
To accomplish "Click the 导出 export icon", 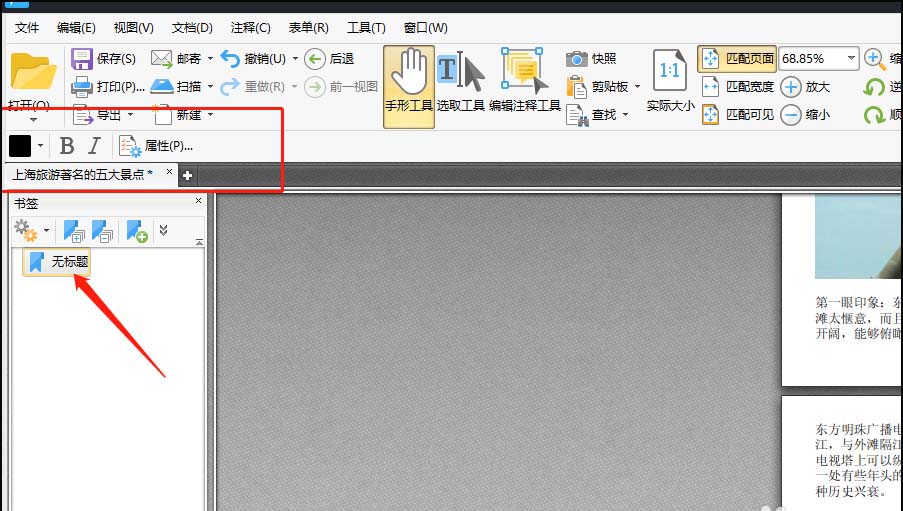I will click(x=84, y=115).
